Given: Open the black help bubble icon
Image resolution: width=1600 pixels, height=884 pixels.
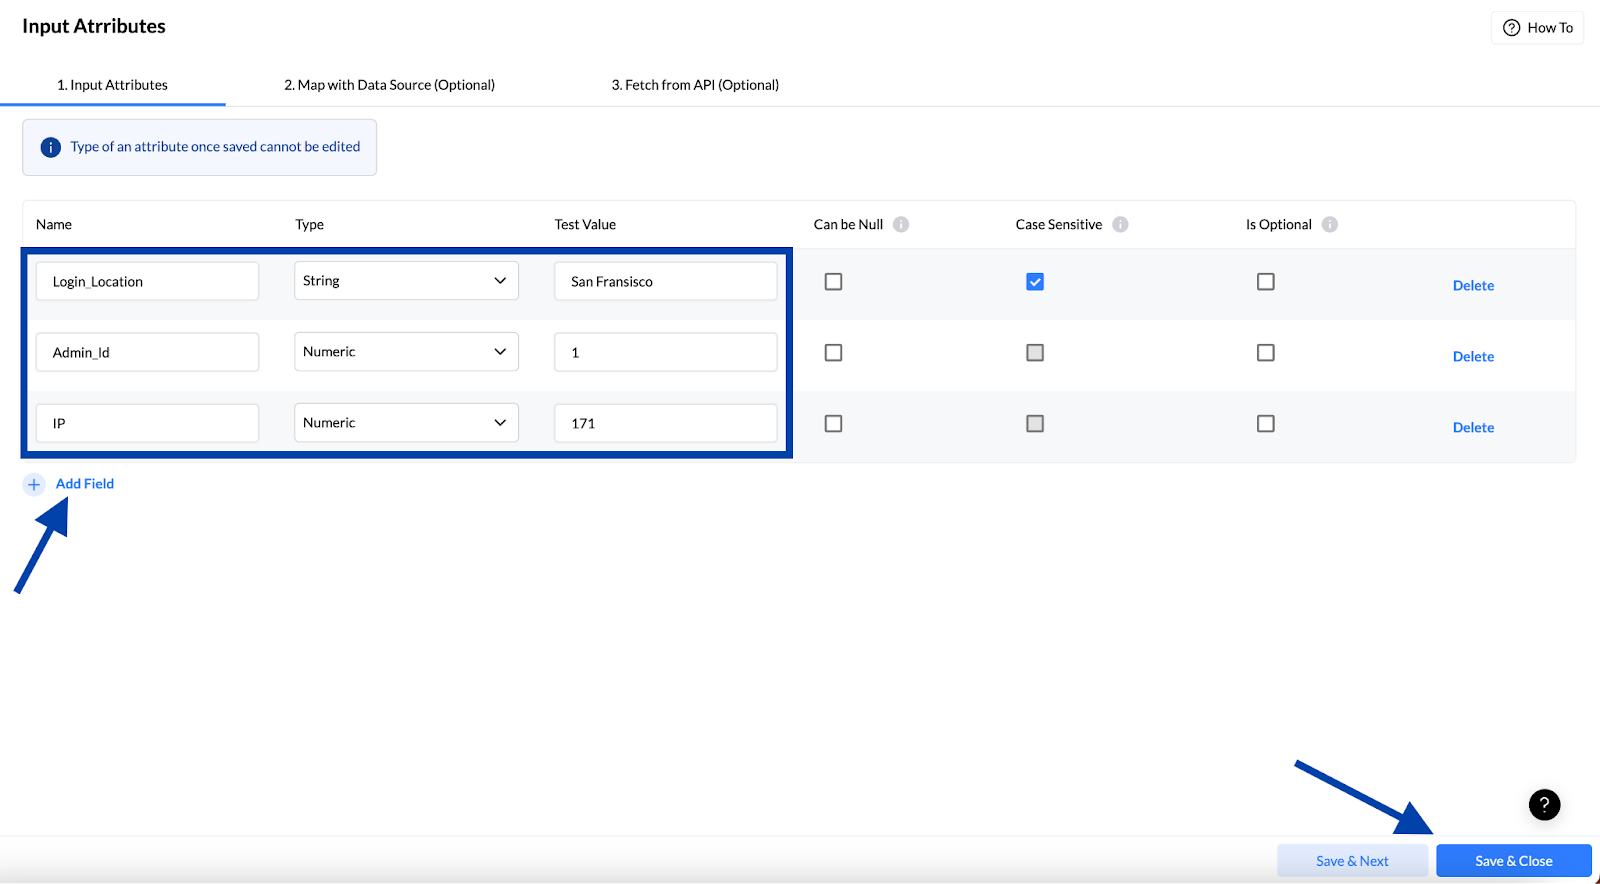Looking at the screenshot, I should click(1544, 804).
